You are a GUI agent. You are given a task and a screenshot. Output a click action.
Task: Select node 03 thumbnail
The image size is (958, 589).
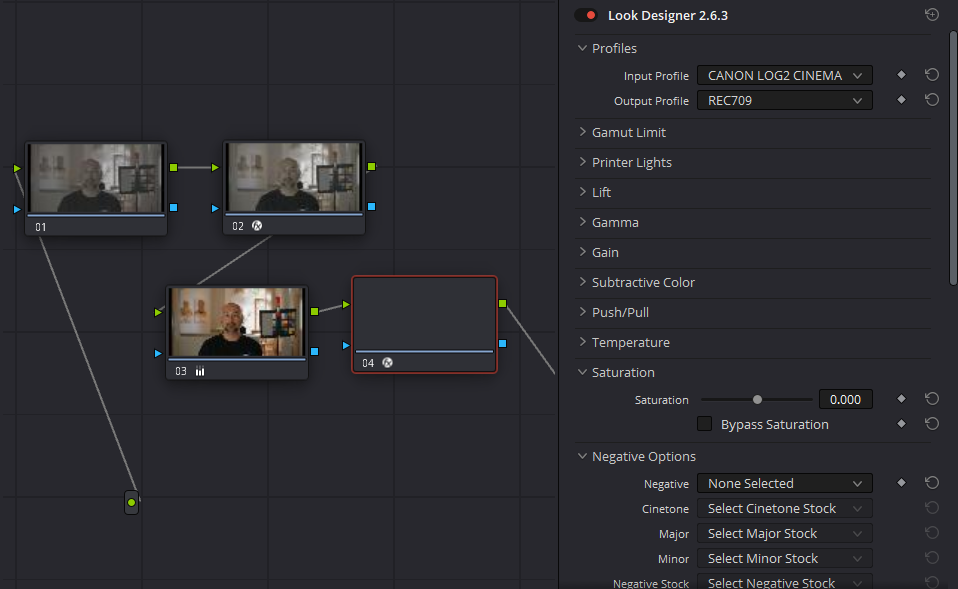click(237, 322)
